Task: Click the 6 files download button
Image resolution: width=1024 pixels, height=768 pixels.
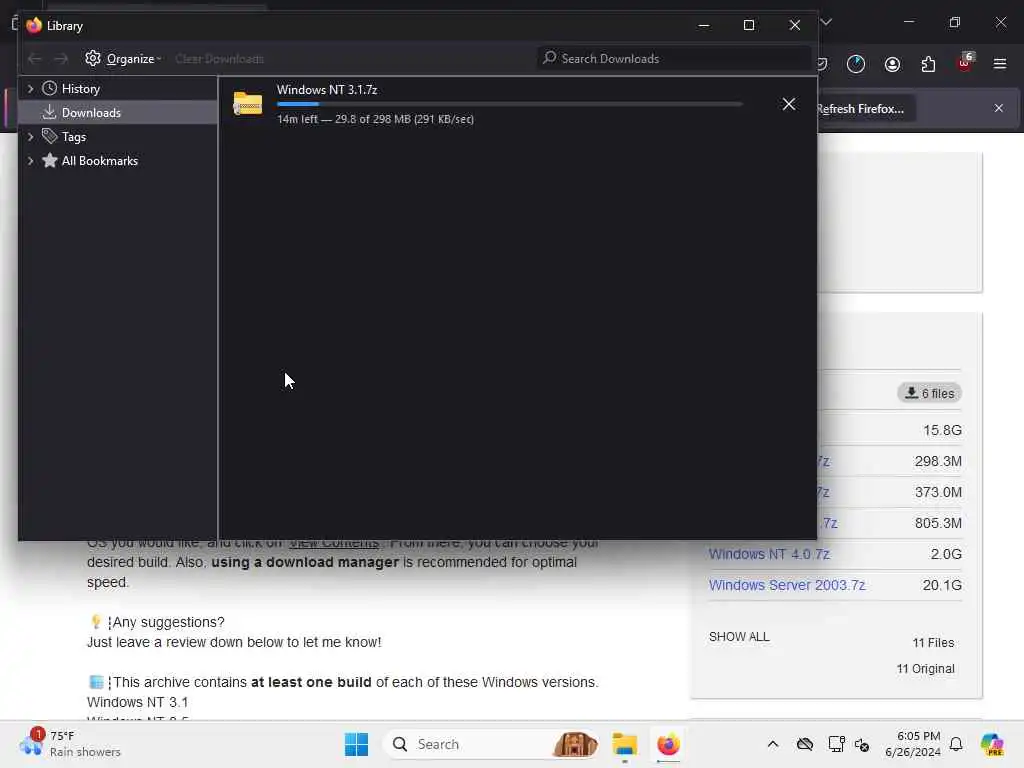Action: (x=929, y=393)
